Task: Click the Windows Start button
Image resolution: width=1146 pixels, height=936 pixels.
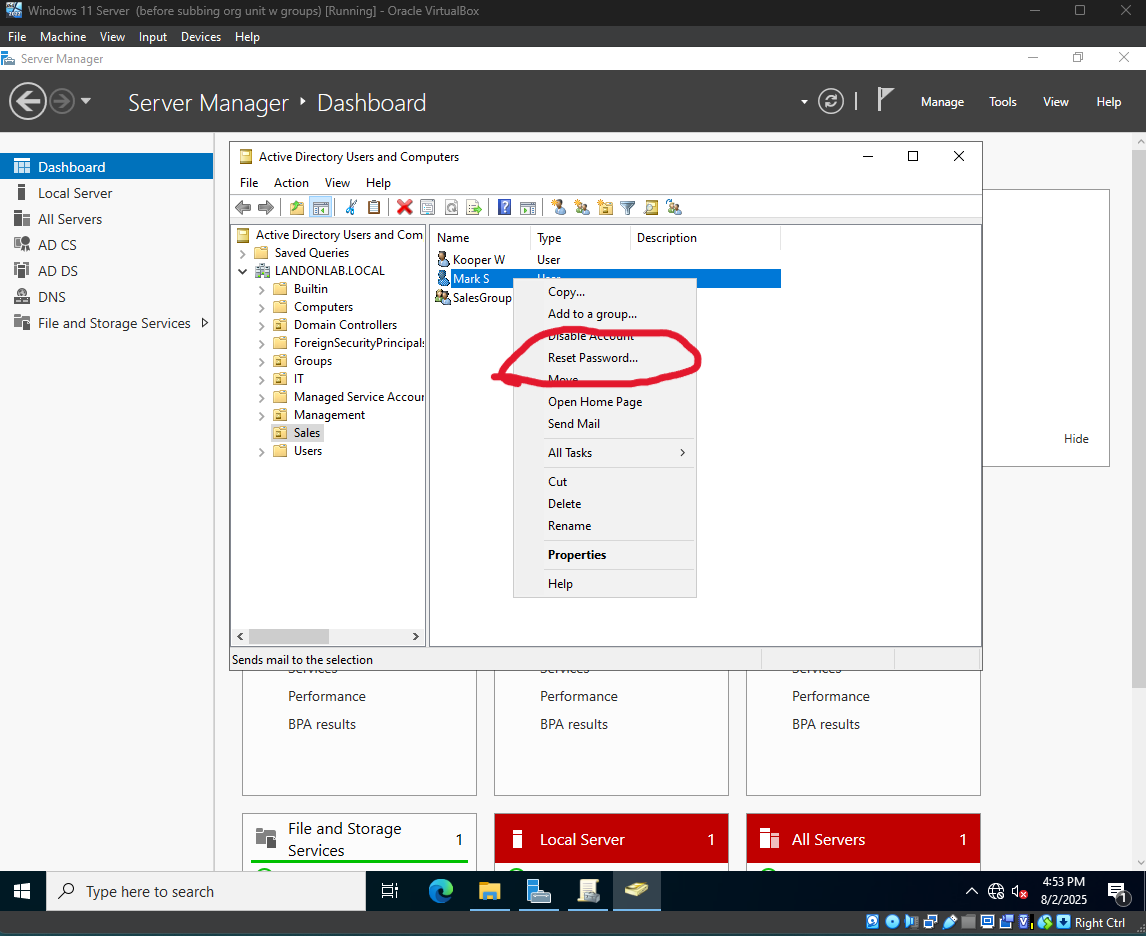Action: tap(22, 891)
